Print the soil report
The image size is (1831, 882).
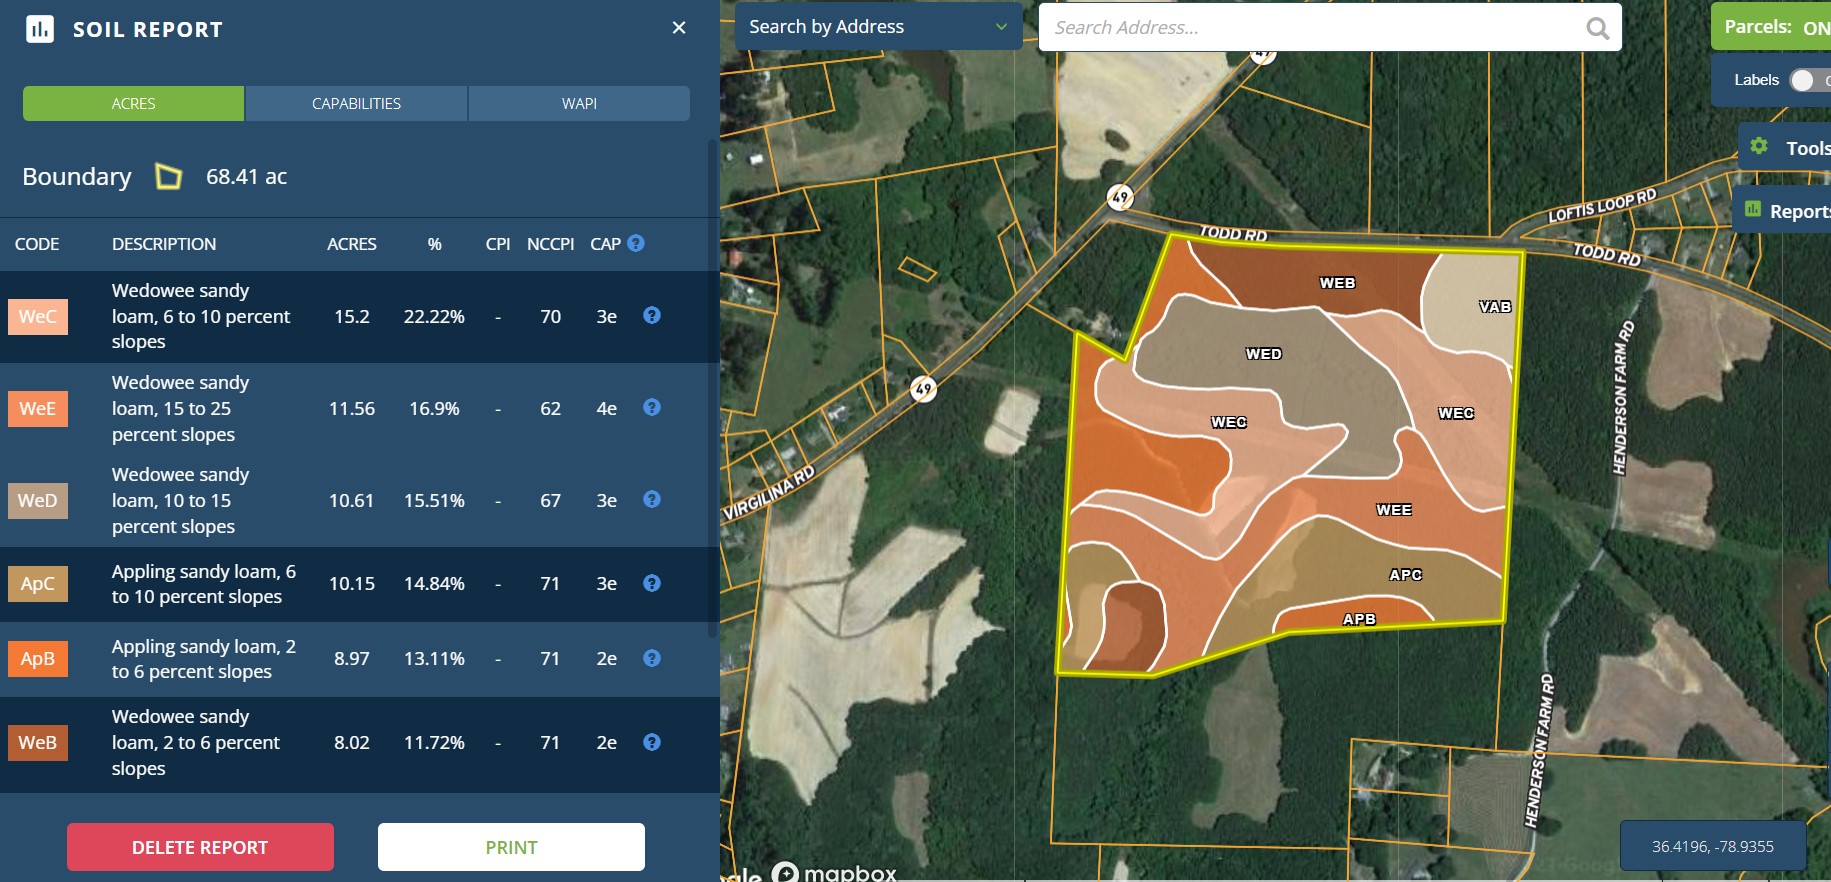511,847
